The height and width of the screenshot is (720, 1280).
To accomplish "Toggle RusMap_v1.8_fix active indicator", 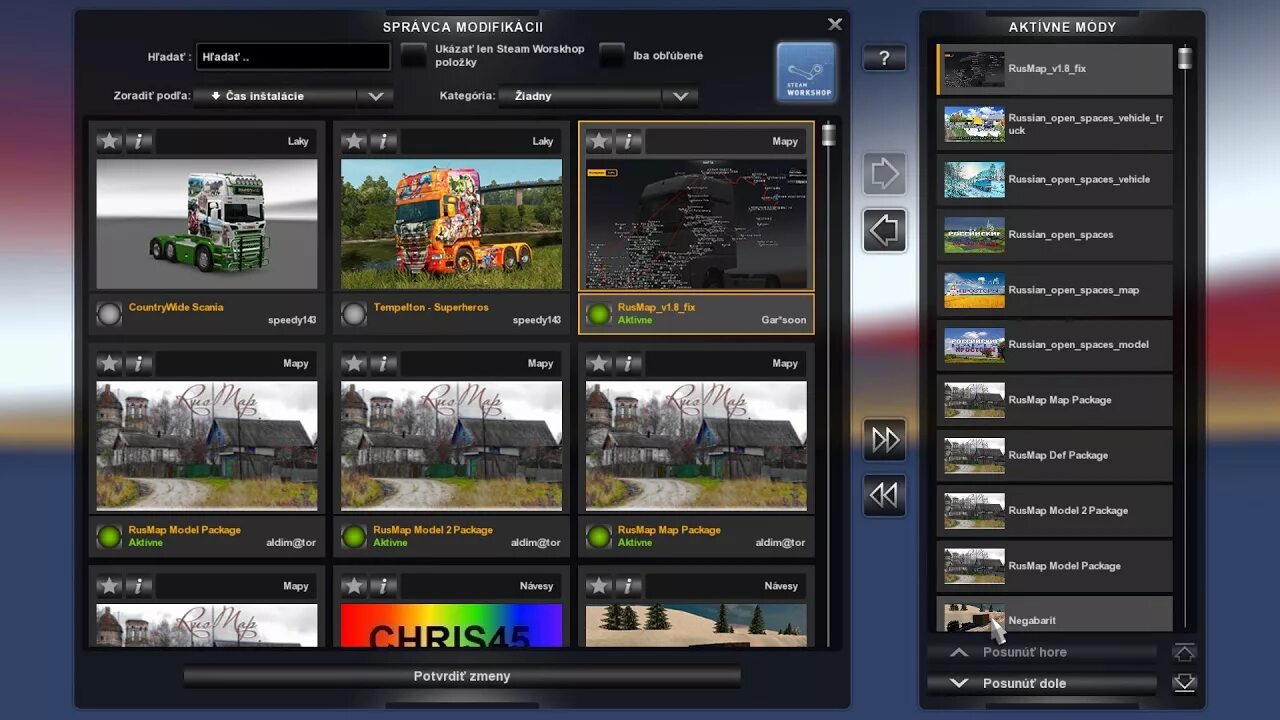I will pyautogui.click(x=599, y=314).
